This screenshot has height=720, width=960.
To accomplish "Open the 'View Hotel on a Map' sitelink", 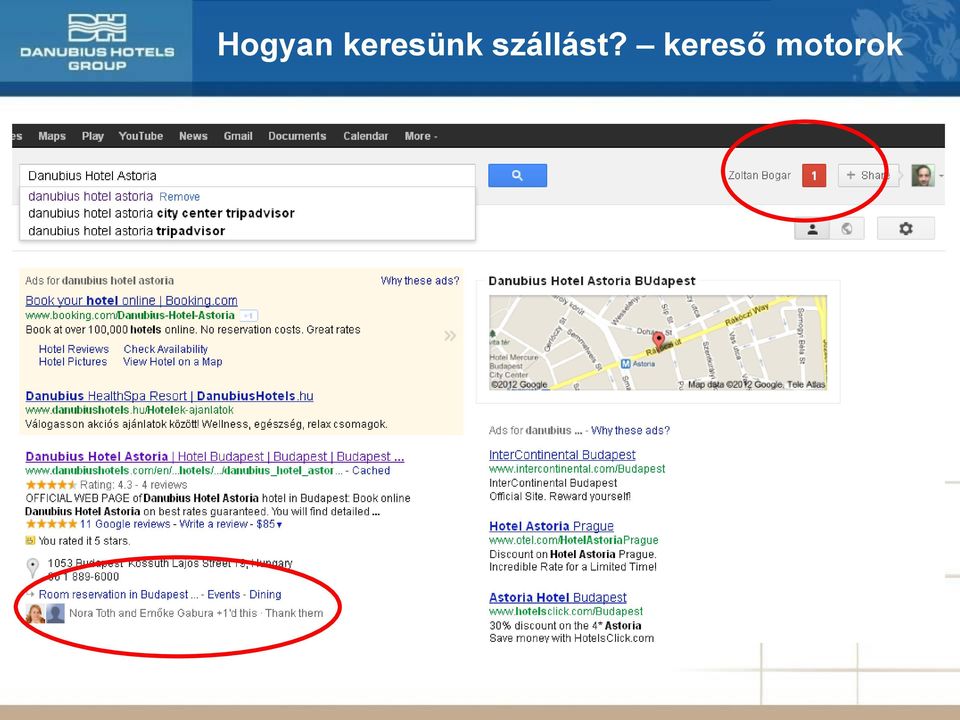I will [x=173, y=362].
